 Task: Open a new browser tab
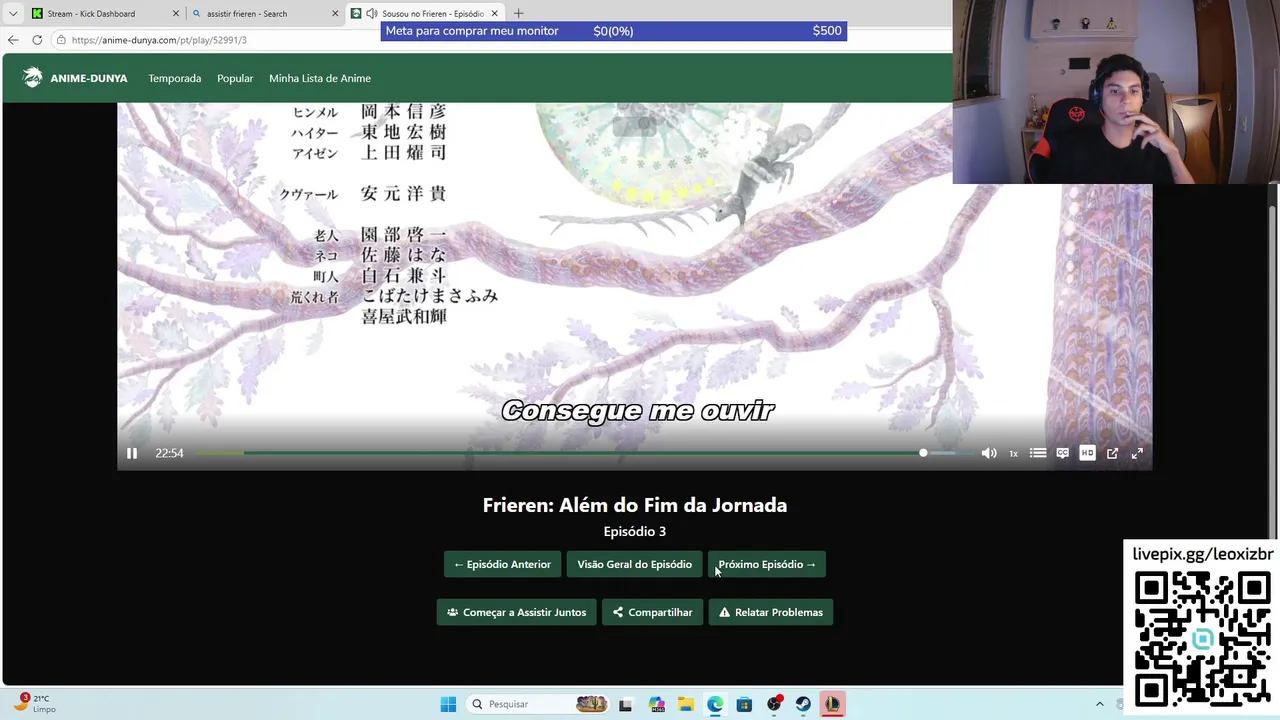(518, 14)
